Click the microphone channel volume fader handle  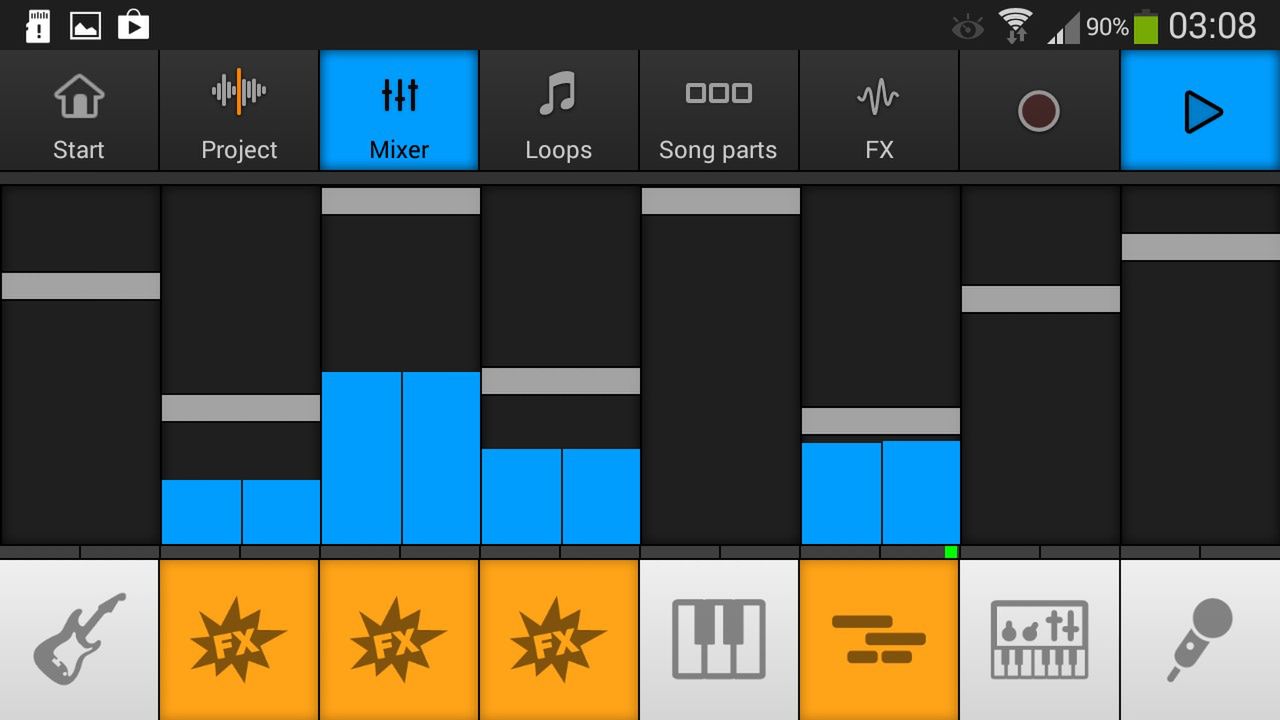click(x=1201, y=247)
